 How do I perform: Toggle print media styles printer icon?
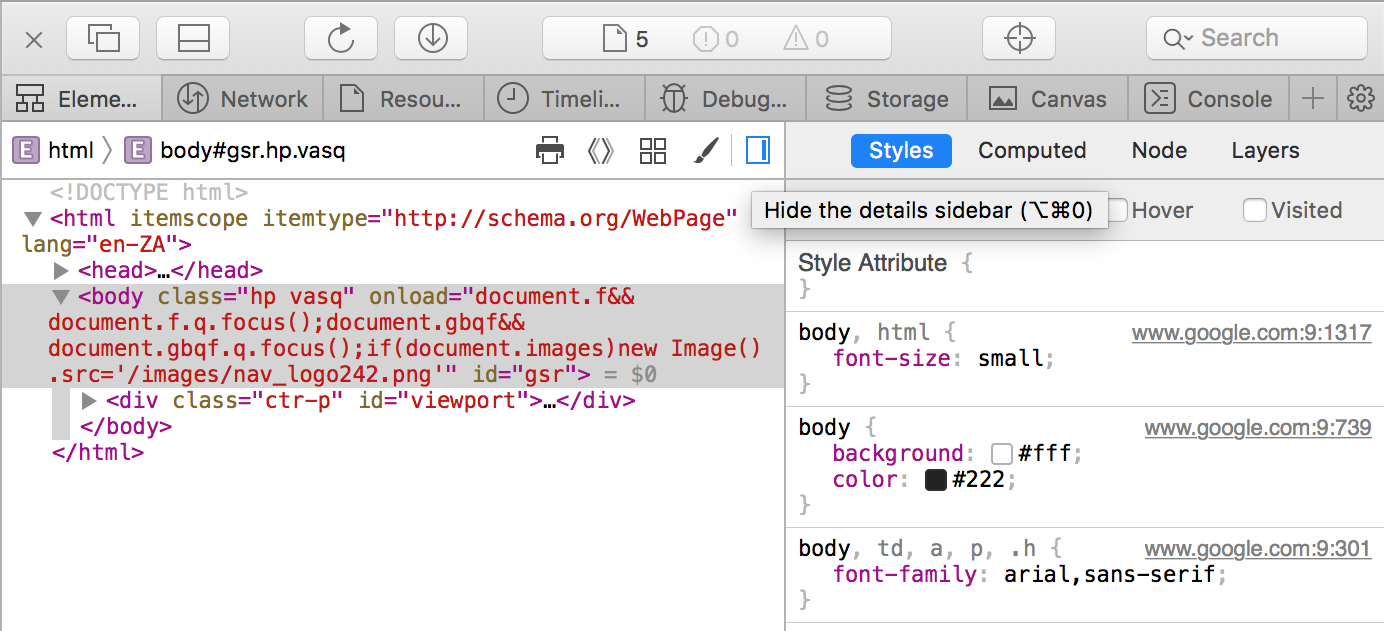tap(550, 151)
